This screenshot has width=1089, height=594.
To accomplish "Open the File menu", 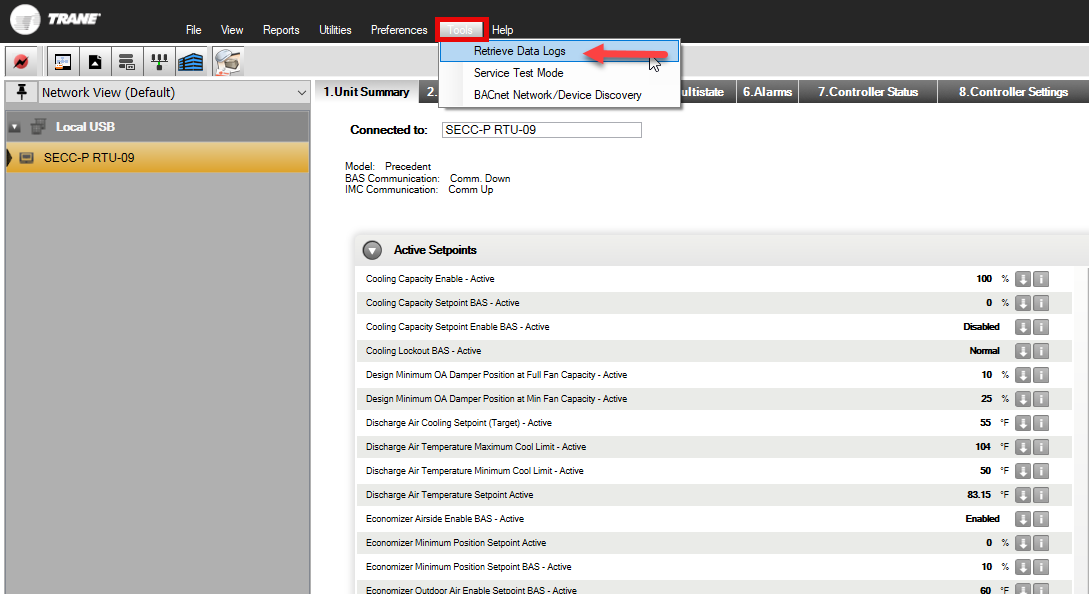I will coord(194,30).
